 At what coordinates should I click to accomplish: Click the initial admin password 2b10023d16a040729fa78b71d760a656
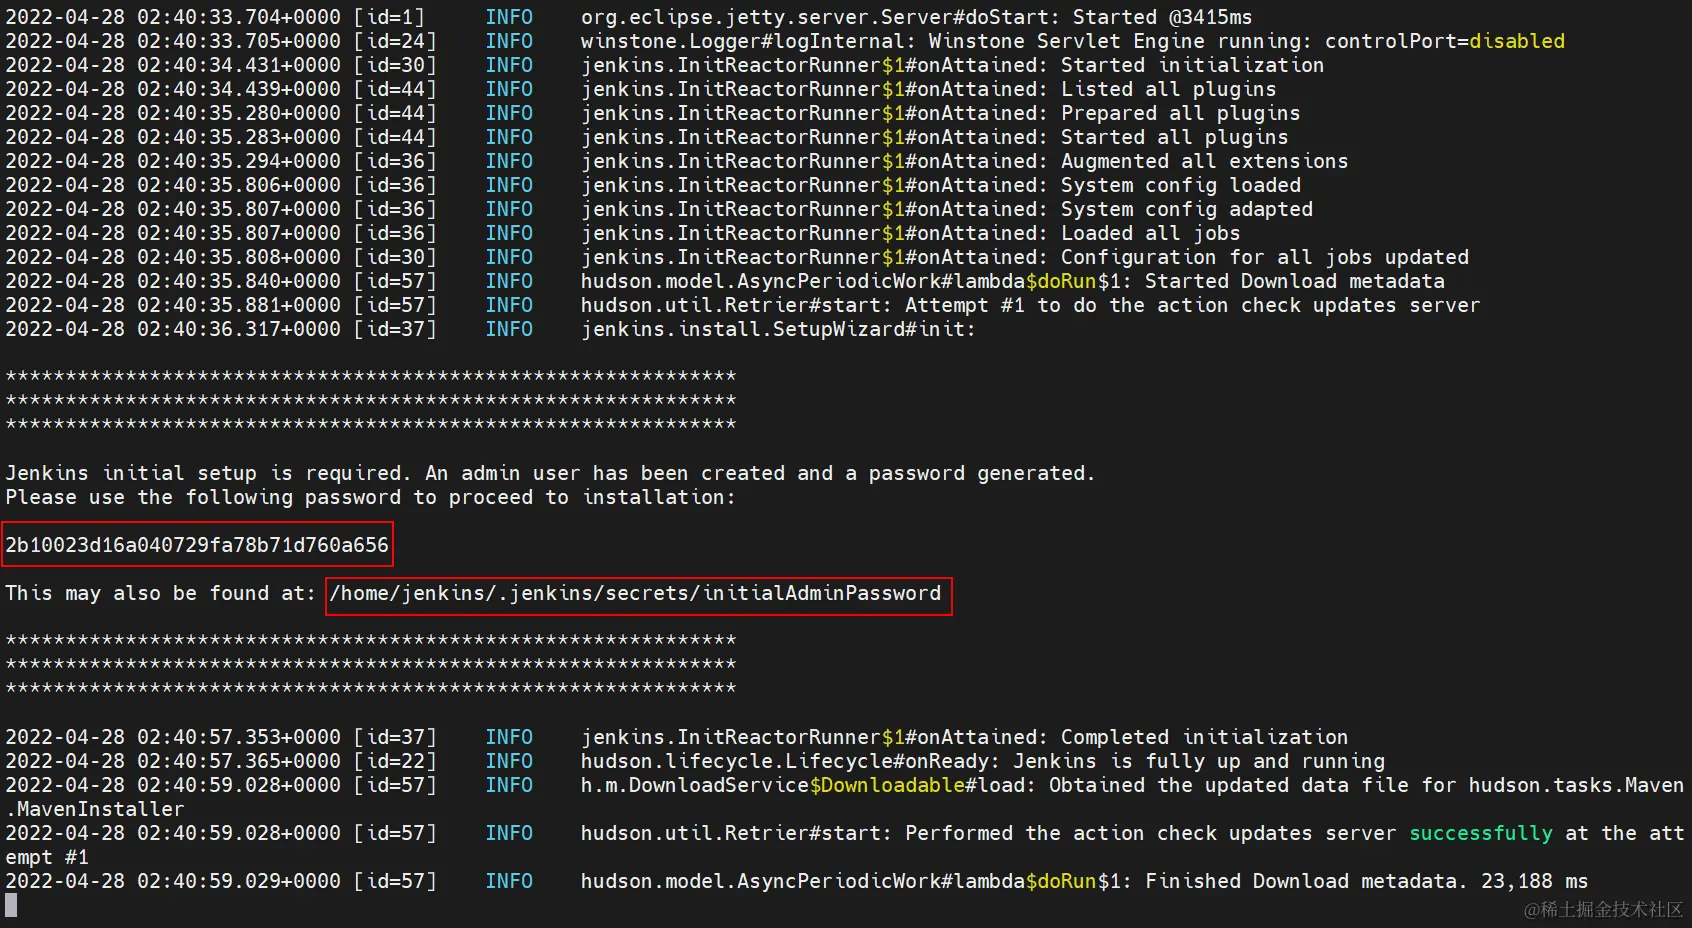pos(197,545)
